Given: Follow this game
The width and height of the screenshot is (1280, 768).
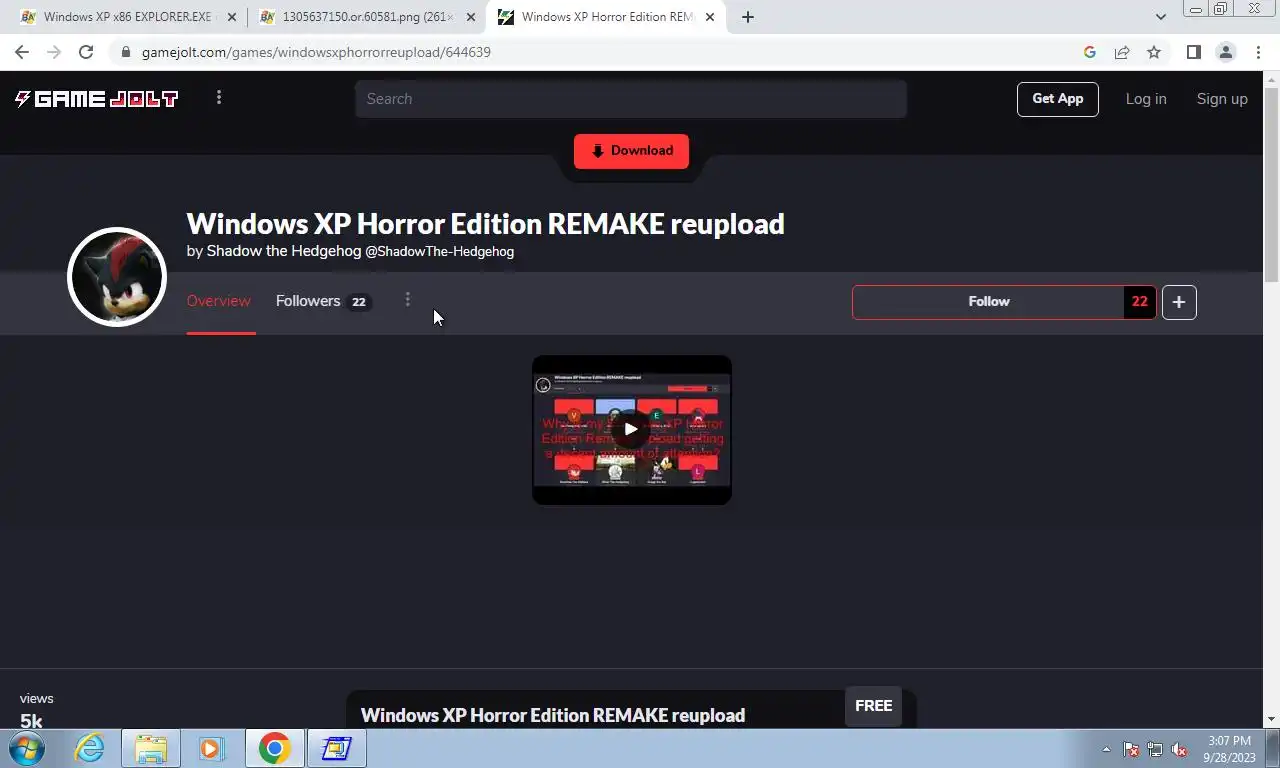Looking at the screenshot, I should coord(988,302).
